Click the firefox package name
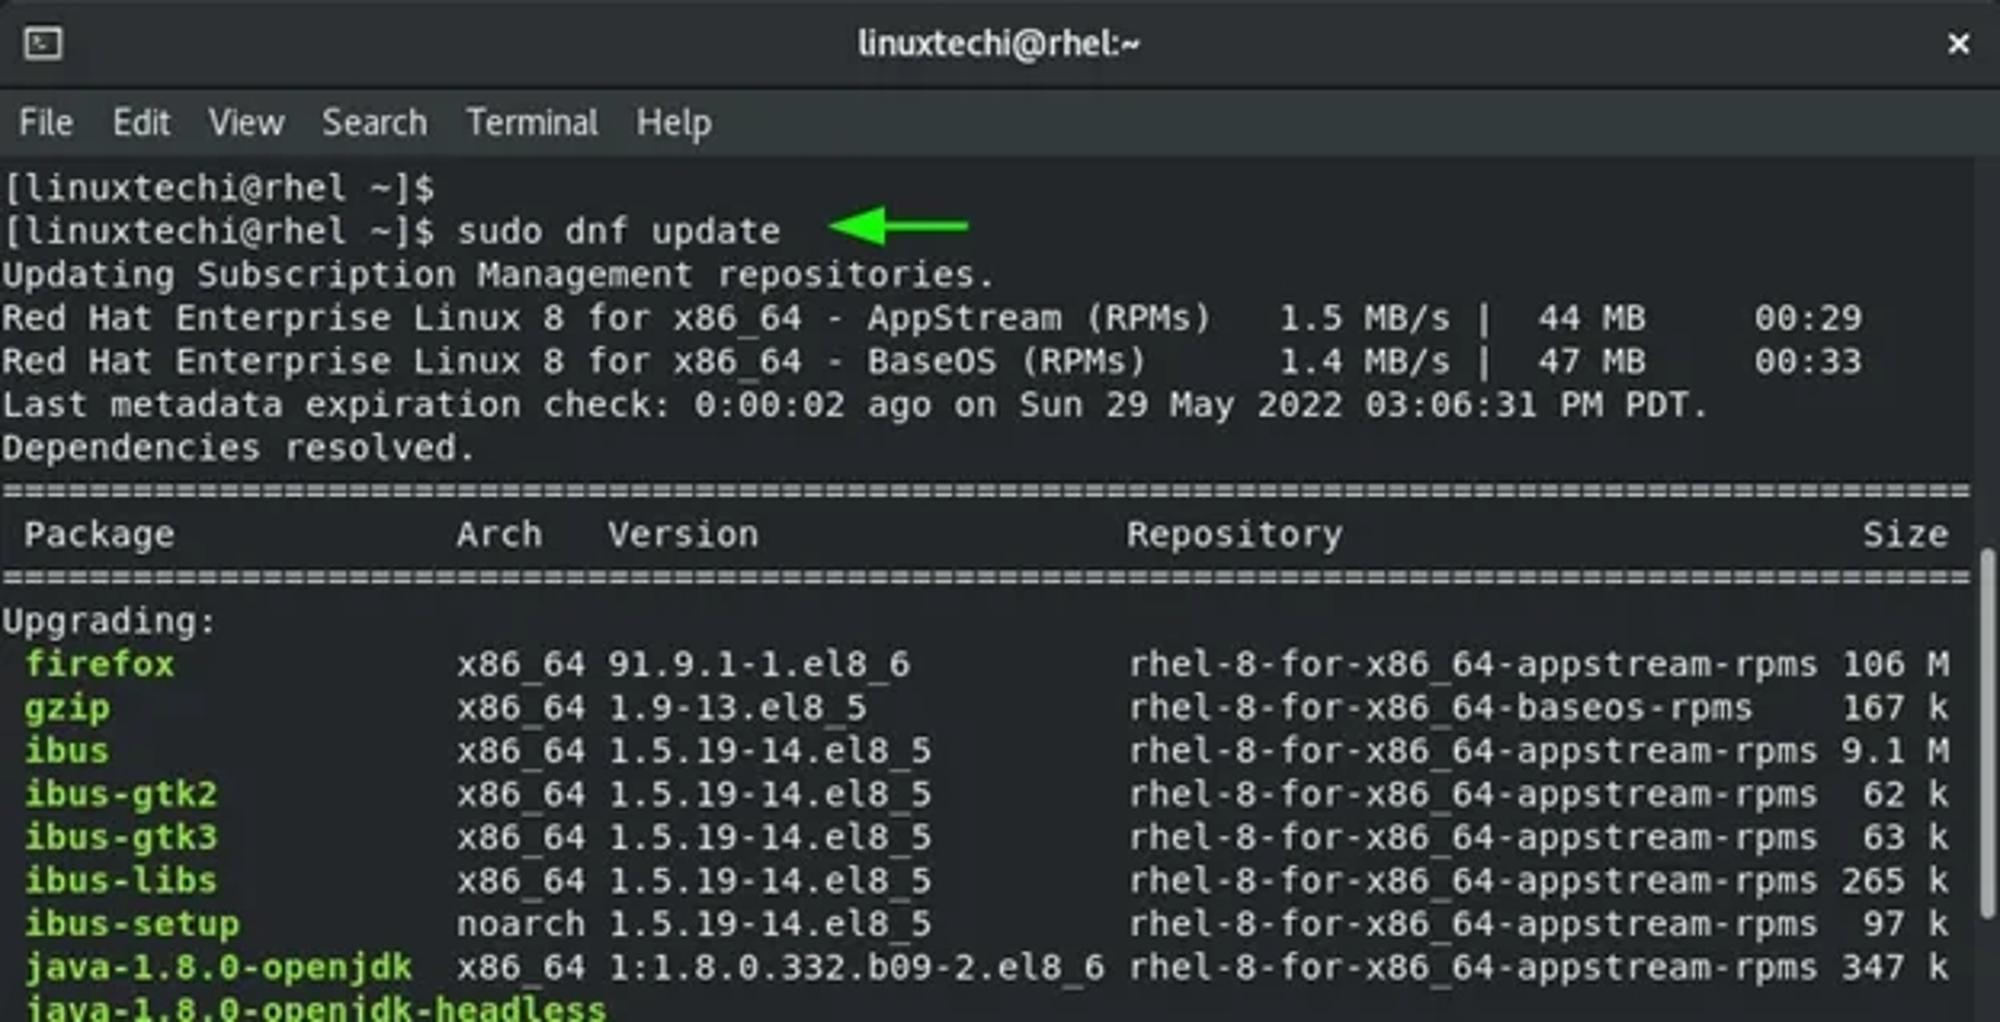 [99, 664]
